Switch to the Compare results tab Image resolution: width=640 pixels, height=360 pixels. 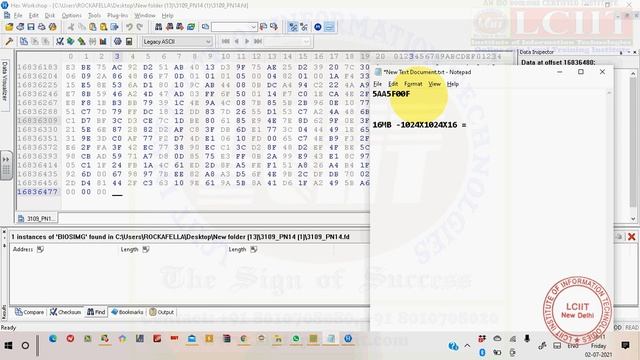pyautogui.click(x=29, y=312)
